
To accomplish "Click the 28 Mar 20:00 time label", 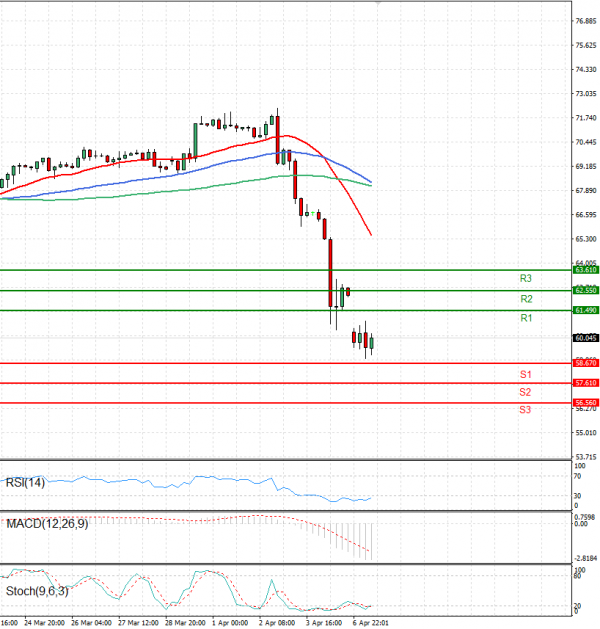I will pyautogui.click(x=185, y=623).
